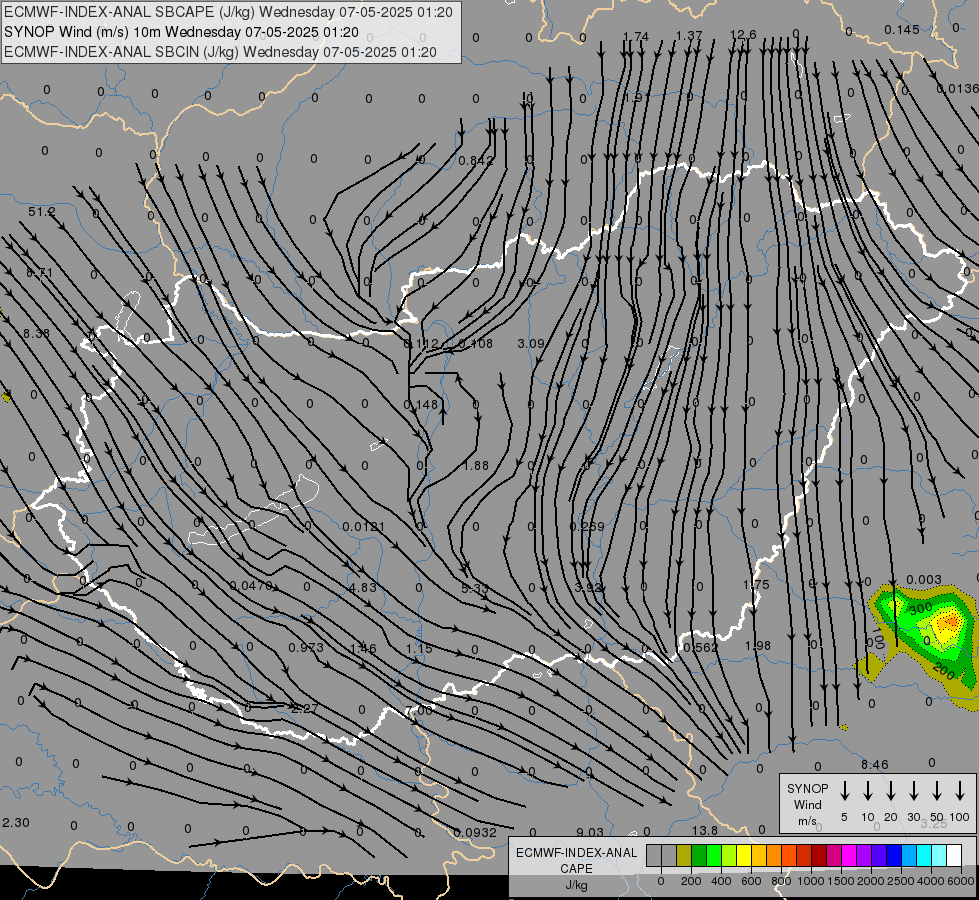Click the 8.71 value on the map
Image resolution: width=979 pixels, height=900 pixels.
click(x=39, y=273)
